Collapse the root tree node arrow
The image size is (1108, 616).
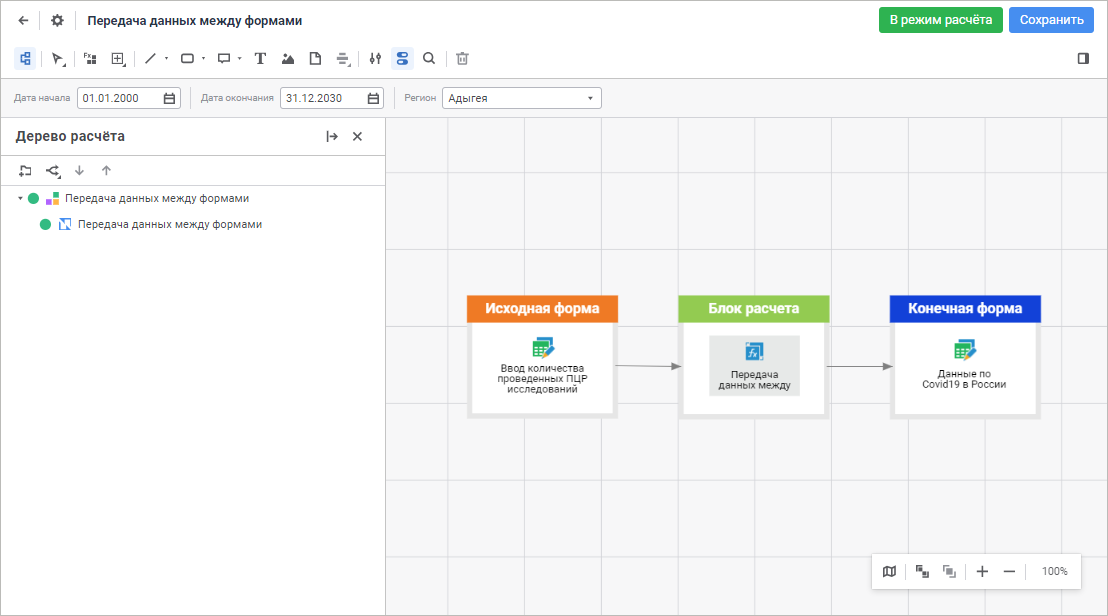(20, 198)
